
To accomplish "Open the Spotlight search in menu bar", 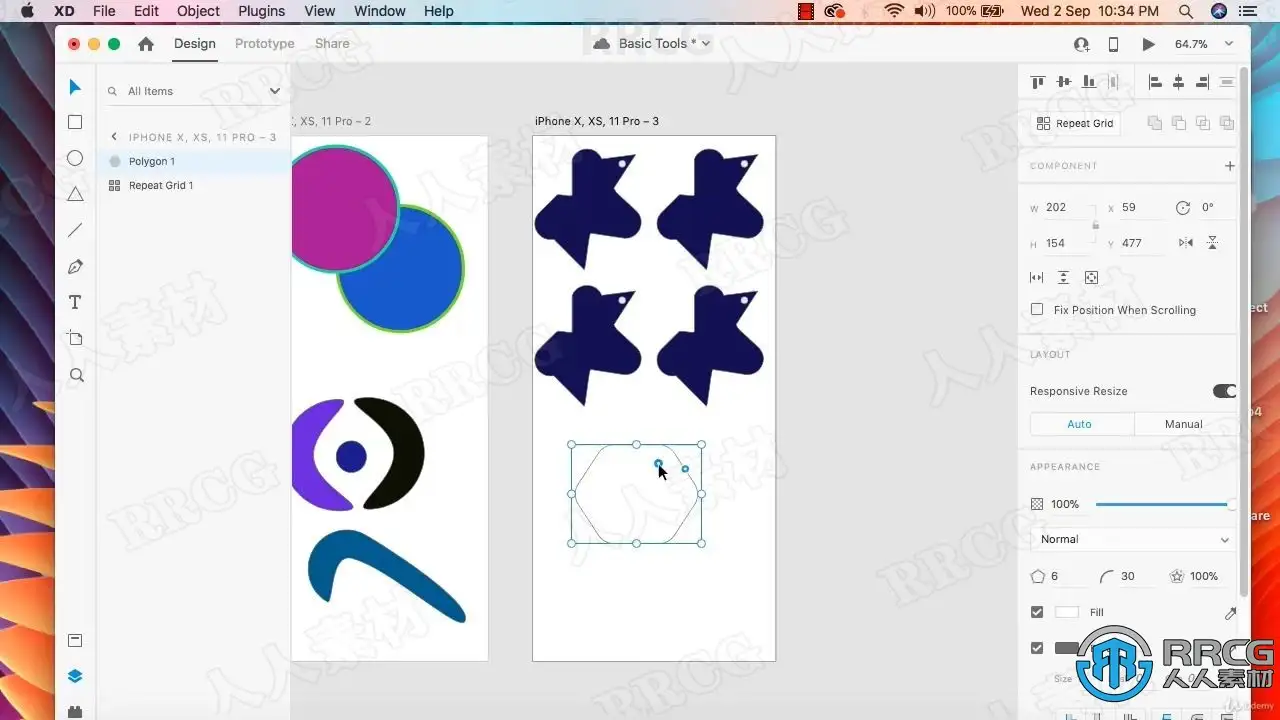I will pyautogui.click(x=1186, y=11).
